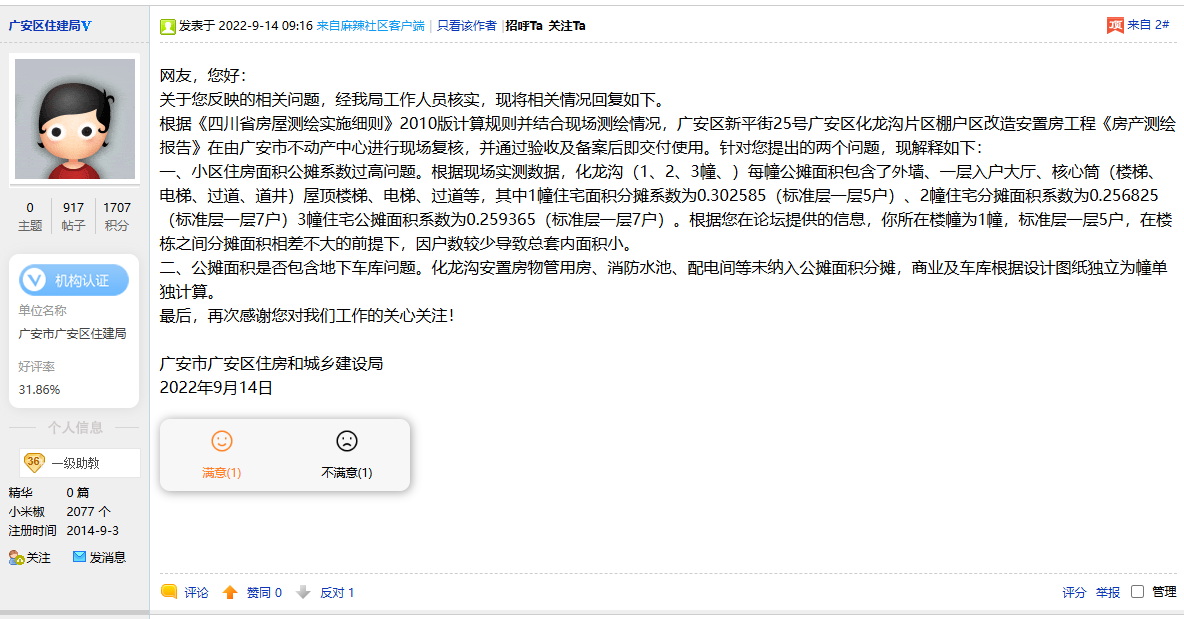Select 只看该作者 filter link
1184x619 pixels.
[x=466, y=25]
